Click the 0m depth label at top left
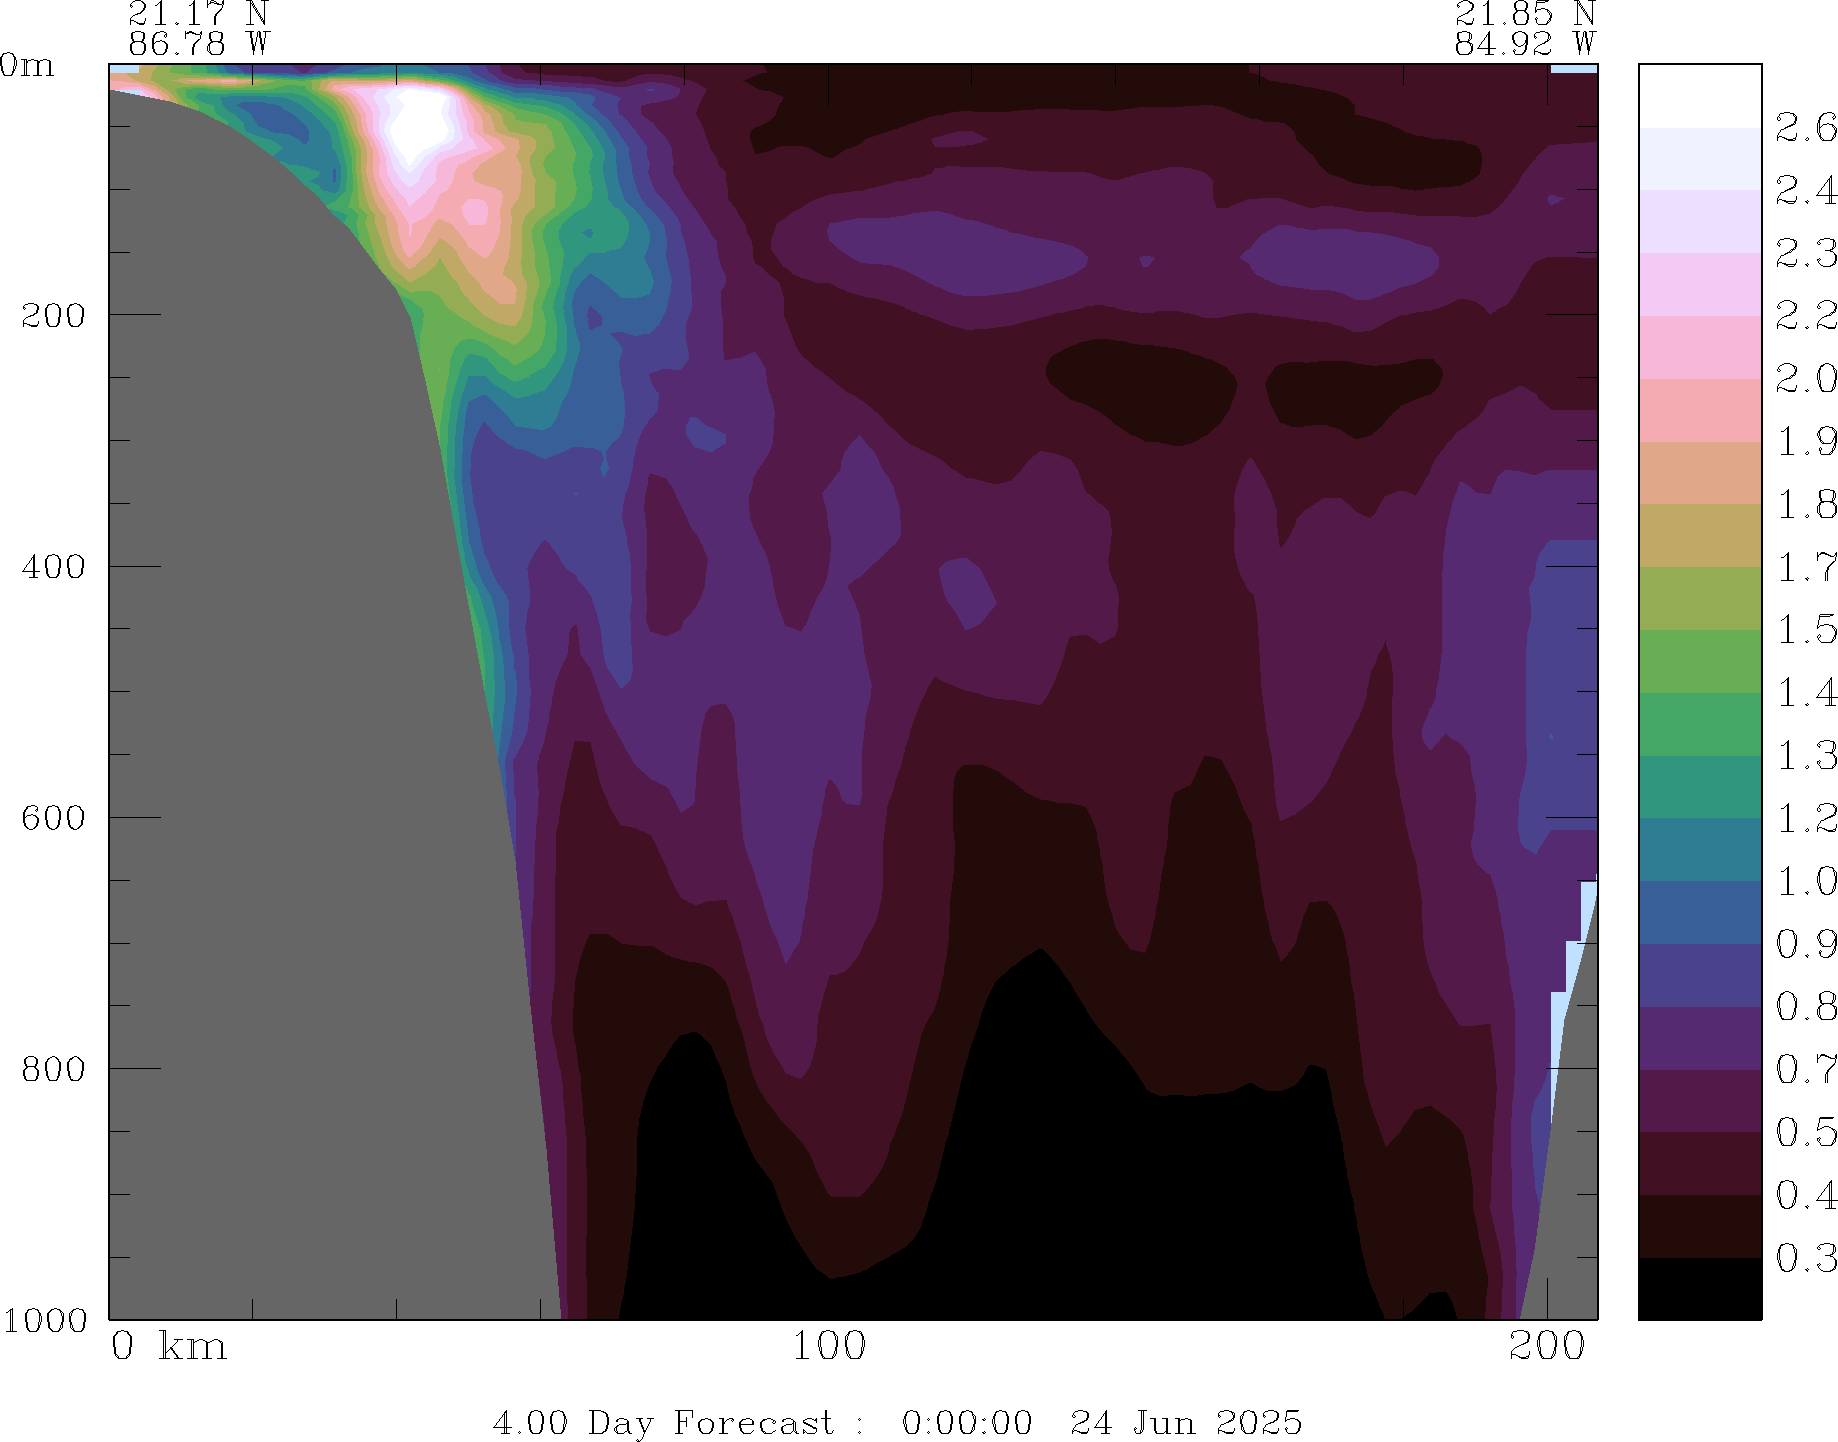This screenshot has width=1838, height=1442. coord(27,66)
